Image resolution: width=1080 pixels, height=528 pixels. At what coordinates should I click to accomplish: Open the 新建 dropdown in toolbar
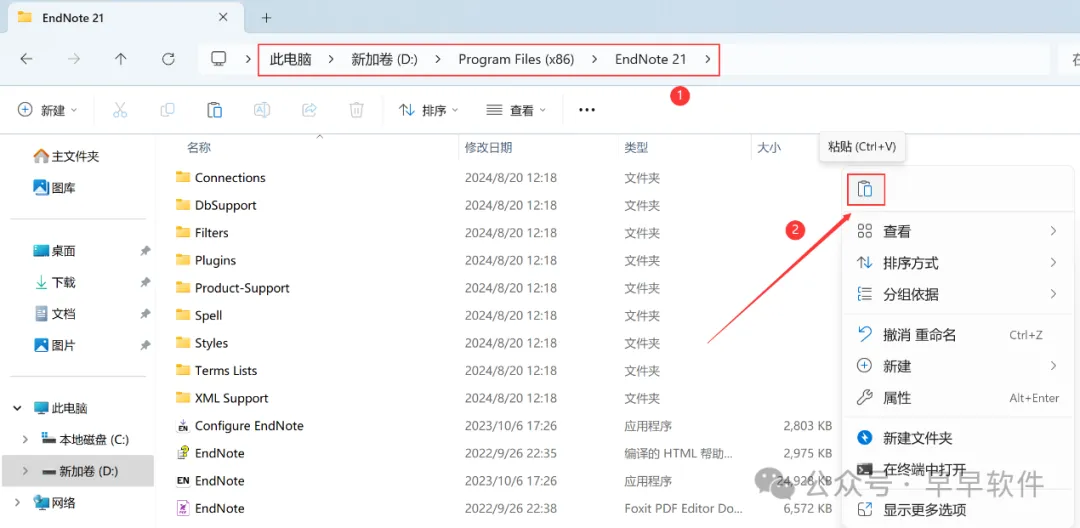click(48, 109)
